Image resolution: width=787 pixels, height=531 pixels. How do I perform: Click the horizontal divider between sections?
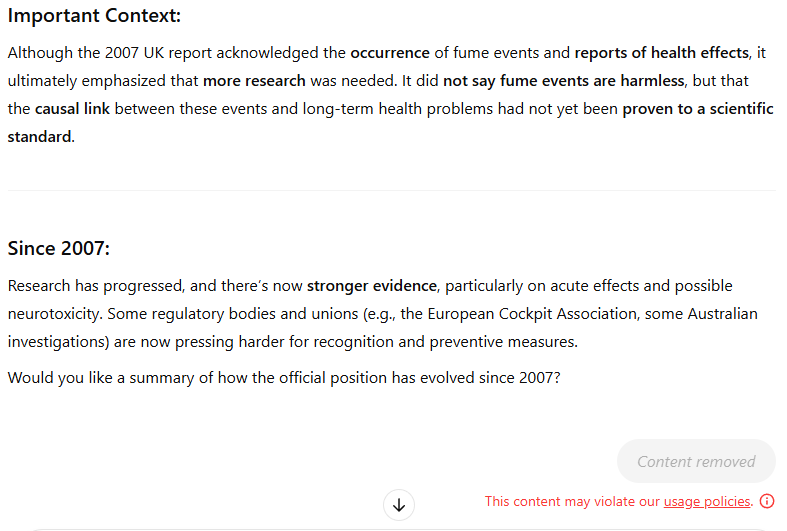point(391,190)
